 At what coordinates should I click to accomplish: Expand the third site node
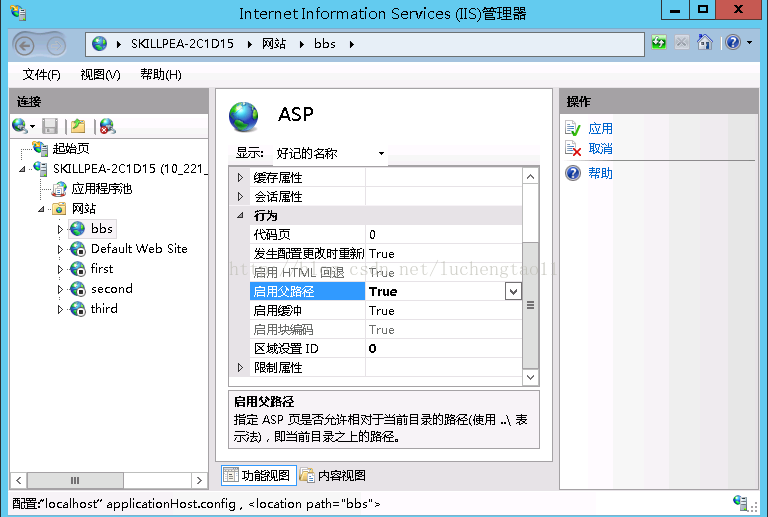point(60,309)
